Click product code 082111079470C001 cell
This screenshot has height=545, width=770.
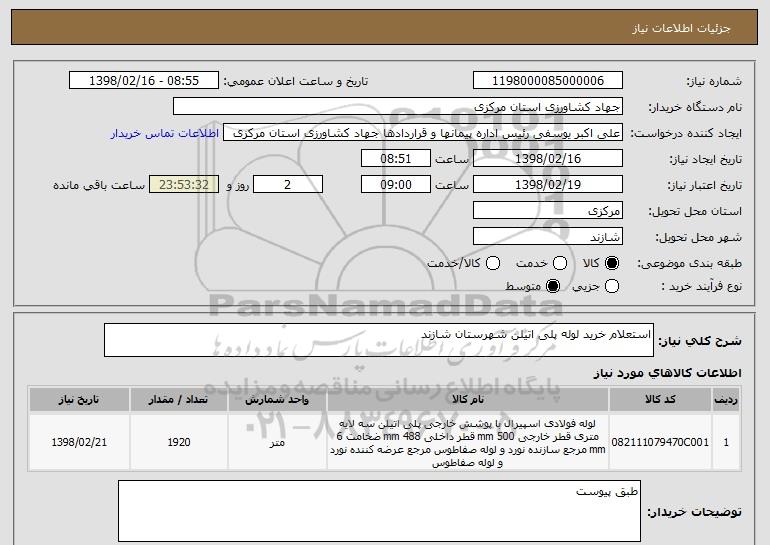[660, 442]
